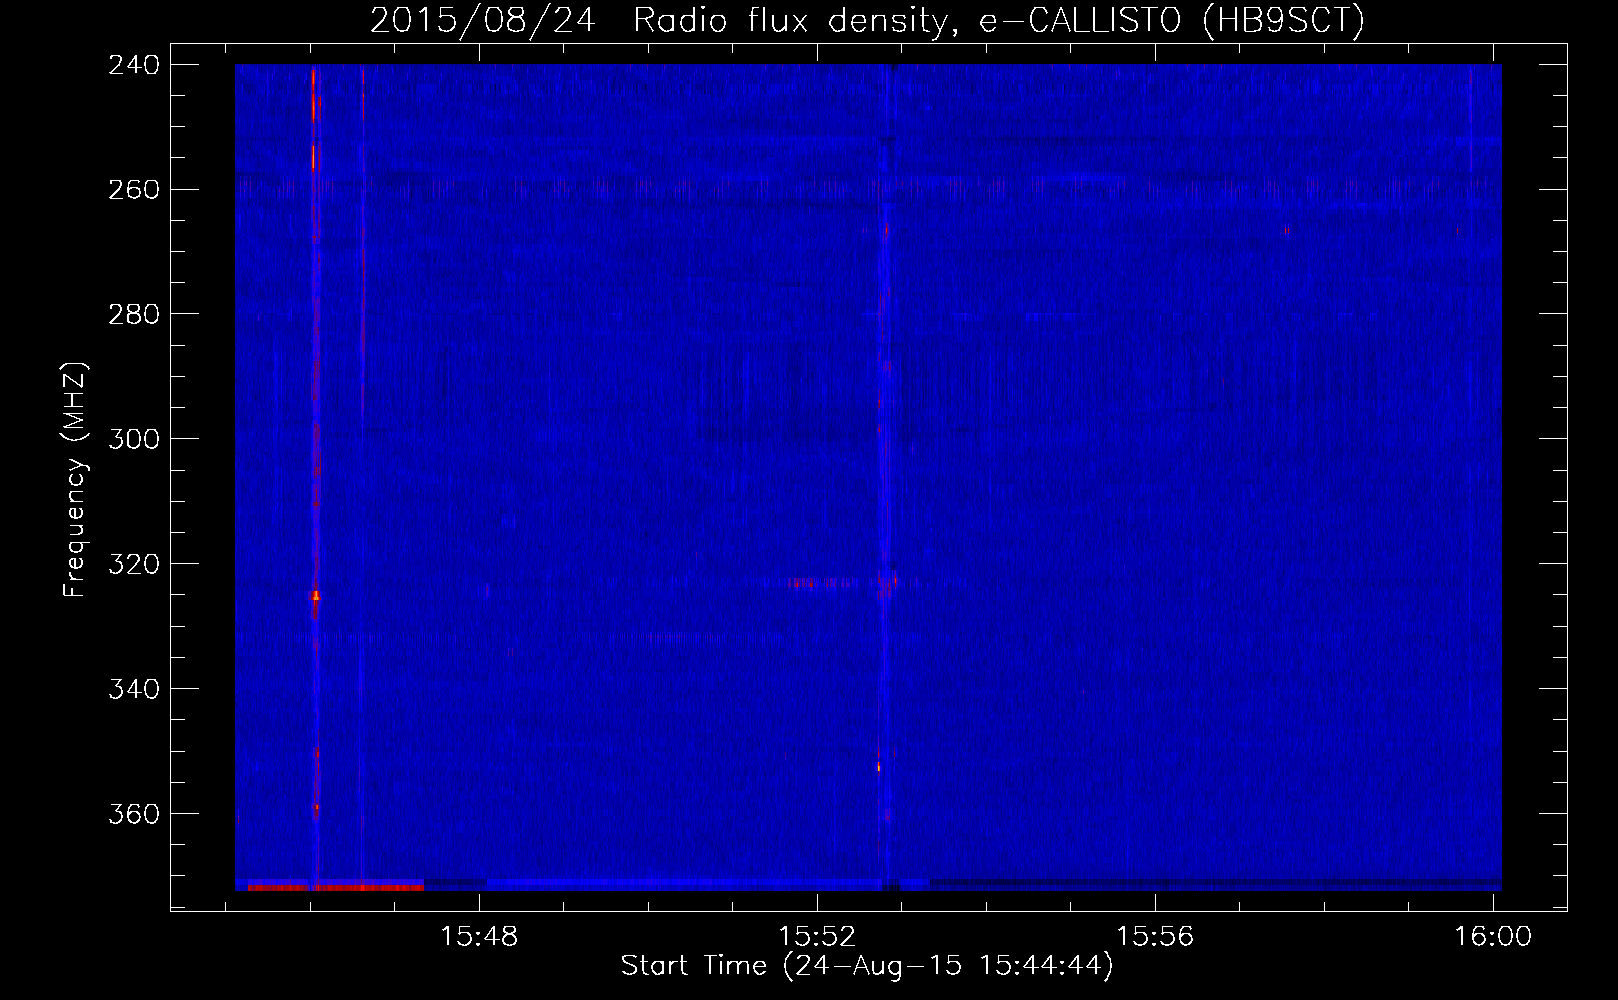Click the bright burst near 325 MHz at 15:46
This screenshot has height=1000, width=1618.
point(316,596)
